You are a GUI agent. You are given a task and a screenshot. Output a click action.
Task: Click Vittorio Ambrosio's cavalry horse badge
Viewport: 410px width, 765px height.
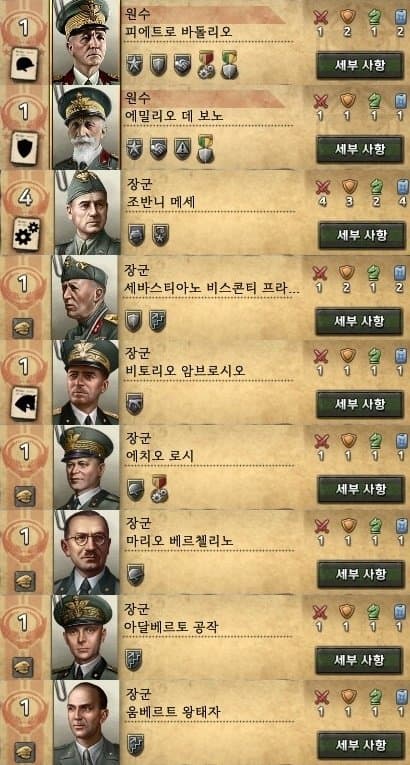[24, 403]
